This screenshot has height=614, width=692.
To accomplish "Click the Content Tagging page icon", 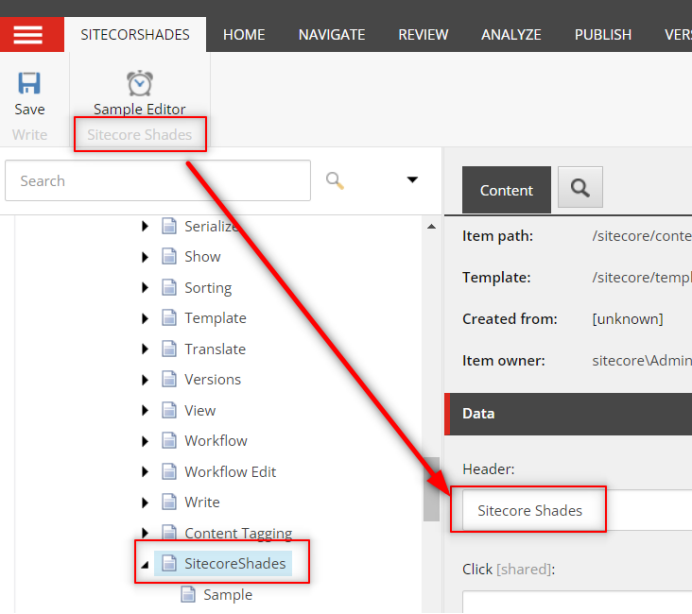I will click(169, 532).
